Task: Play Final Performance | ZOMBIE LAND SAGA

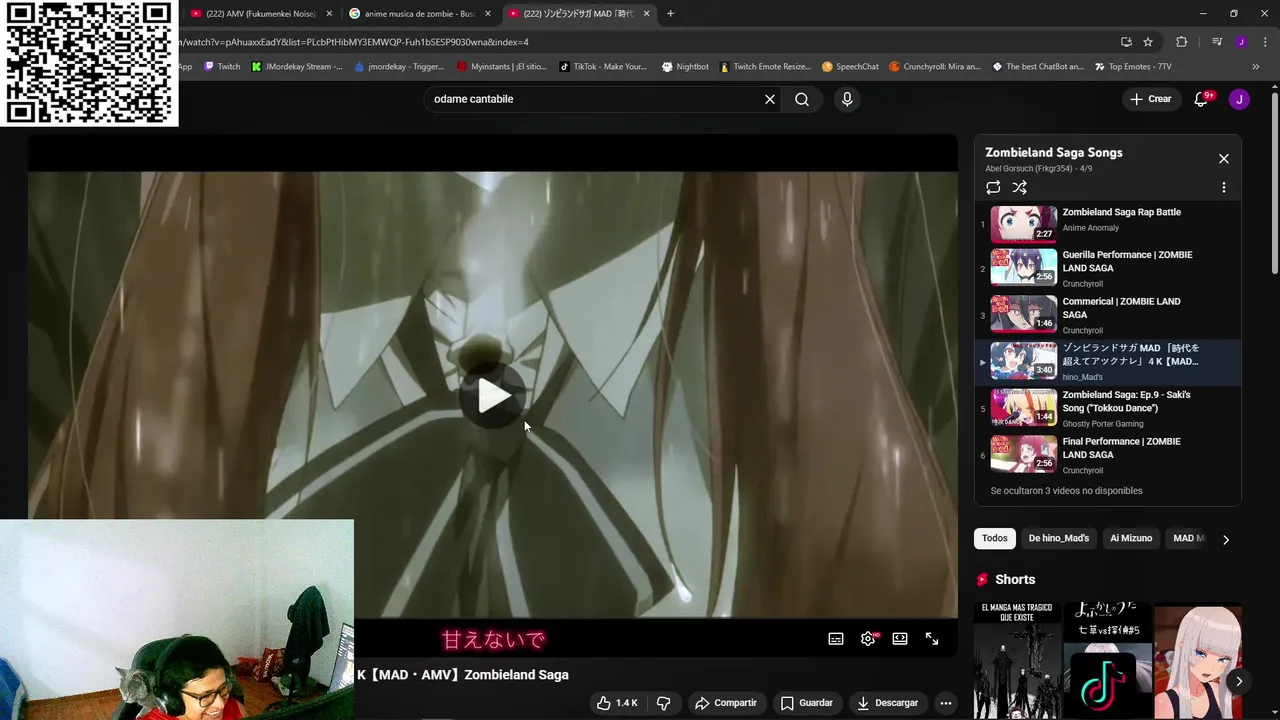Action: 1108,455
